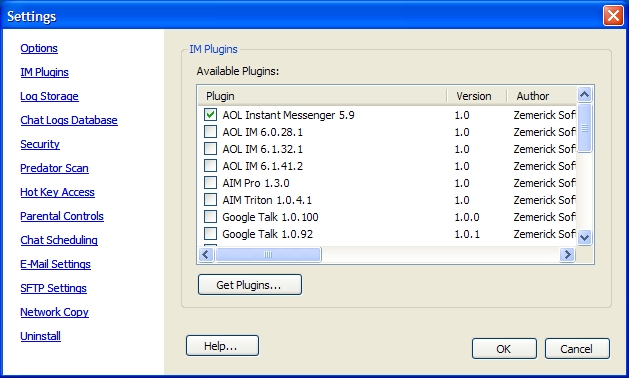Toggle AIM Triton 1.0.4.1 checkbox
This screenshot has width=629, height=378.
210,200
